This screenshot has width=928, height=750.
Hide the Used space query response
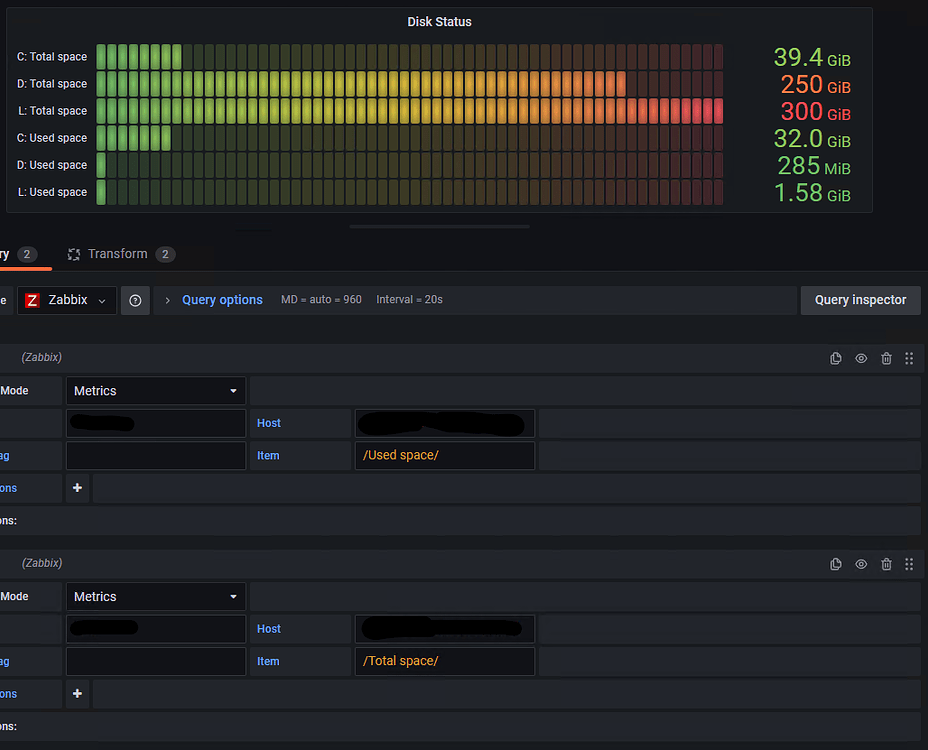point(861,358)
